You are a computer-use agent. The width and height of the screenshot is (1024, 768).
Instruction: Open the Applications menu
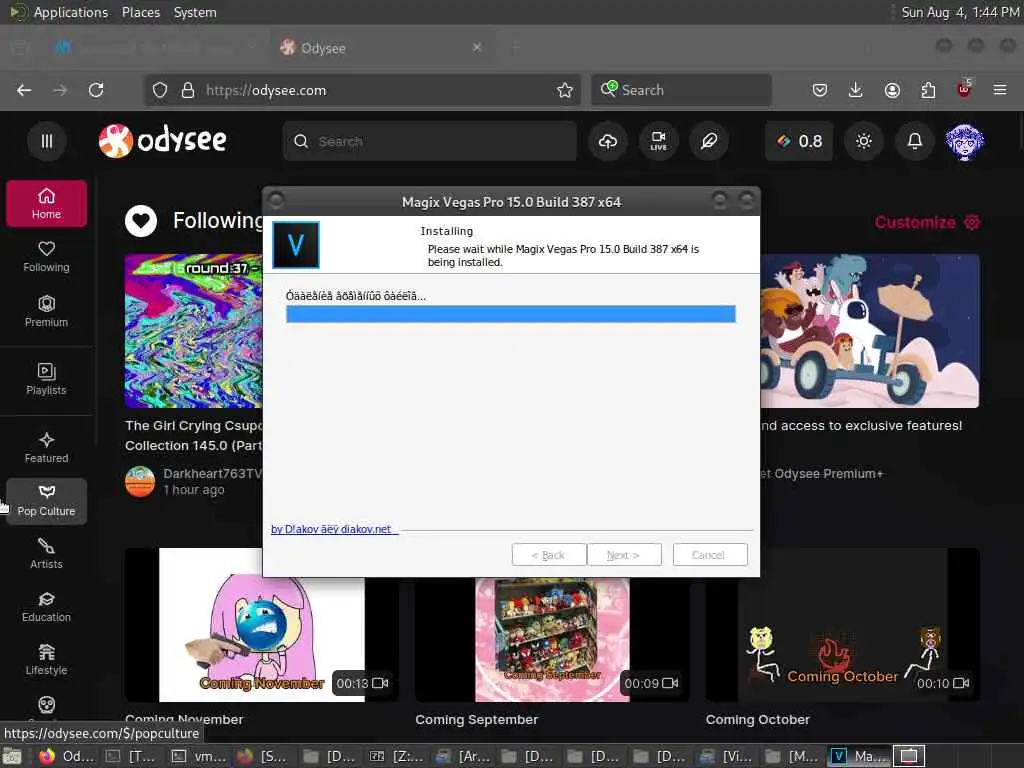(71, 12)
